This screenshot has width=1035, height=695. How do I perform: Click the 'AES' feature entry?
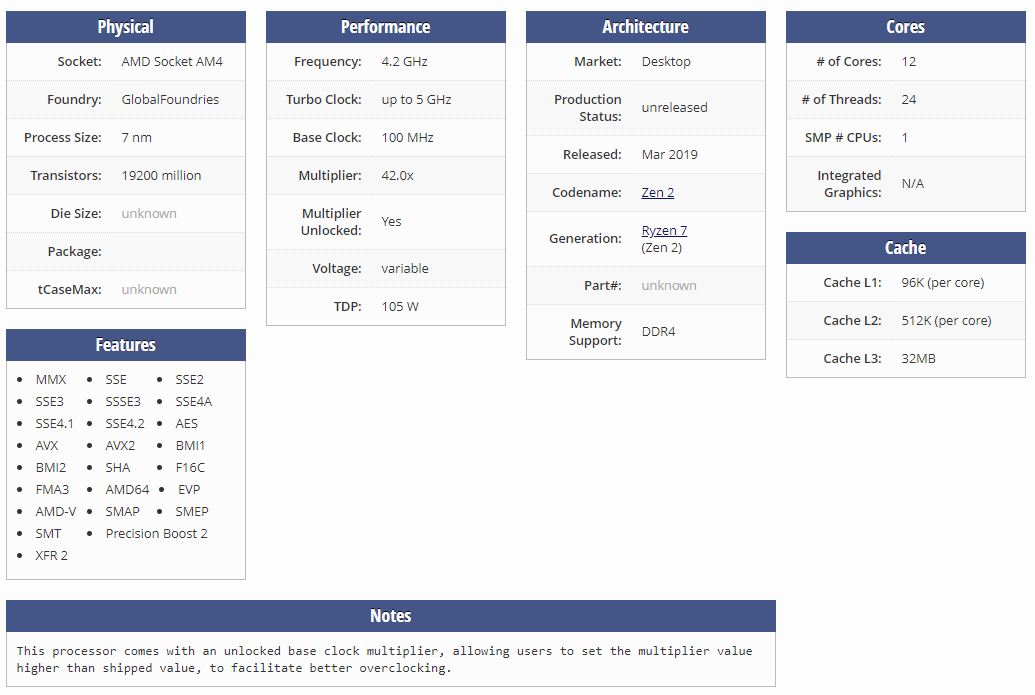click(x=186, y=424)
